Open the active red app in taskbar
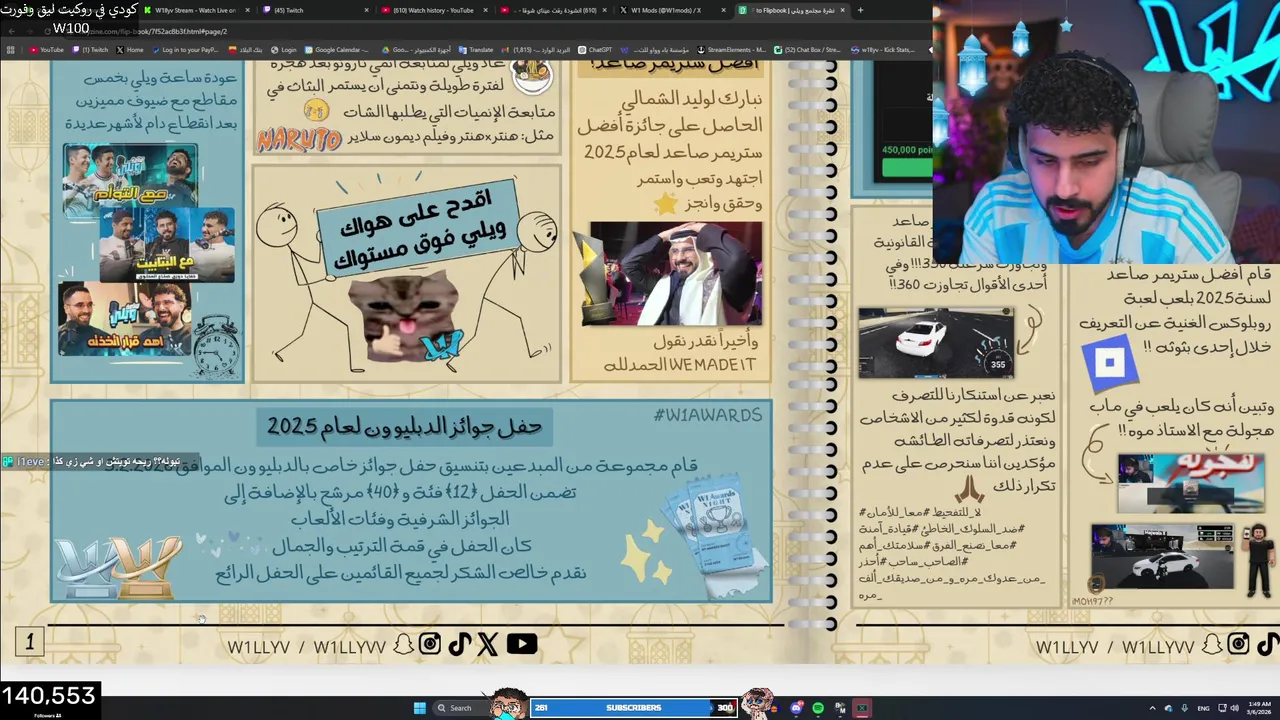This screenshot has width=1280, height=720. click(x=861, y=708)
